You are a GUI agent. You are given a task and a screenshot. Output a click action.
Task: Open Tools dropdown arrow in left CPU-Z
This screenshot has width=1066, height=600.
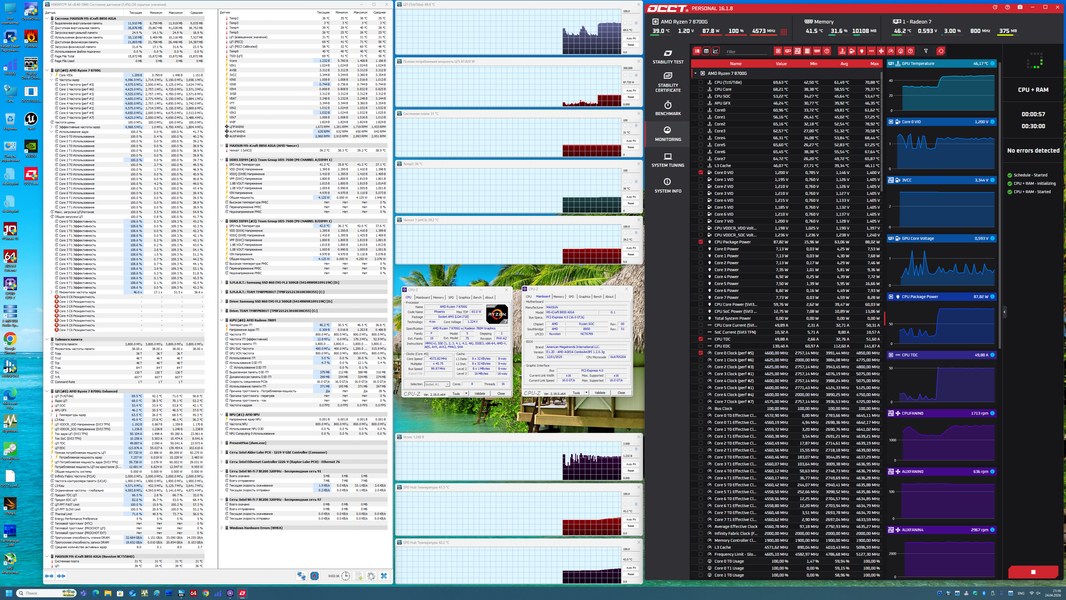(x=466, y=393)
